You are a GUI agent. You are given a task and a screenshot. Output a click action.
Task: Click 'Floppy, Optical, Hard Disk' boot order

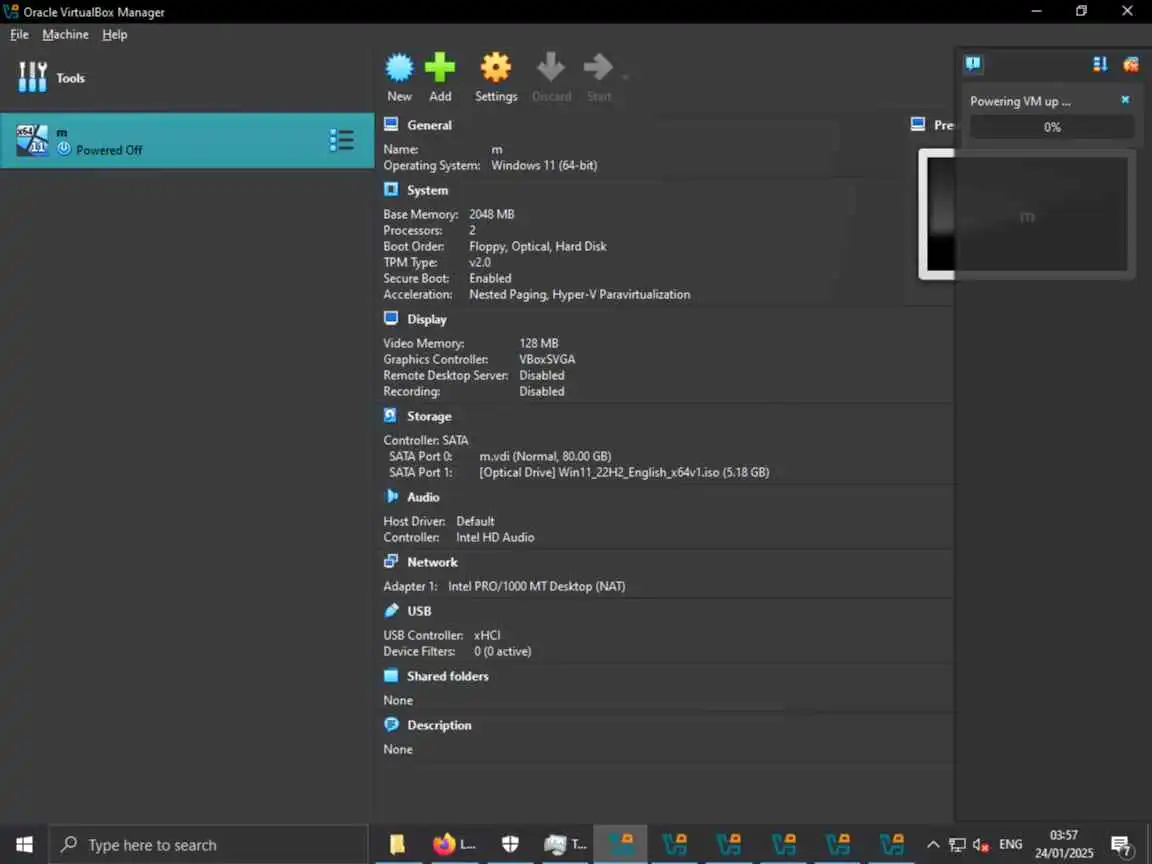point(538,246)
